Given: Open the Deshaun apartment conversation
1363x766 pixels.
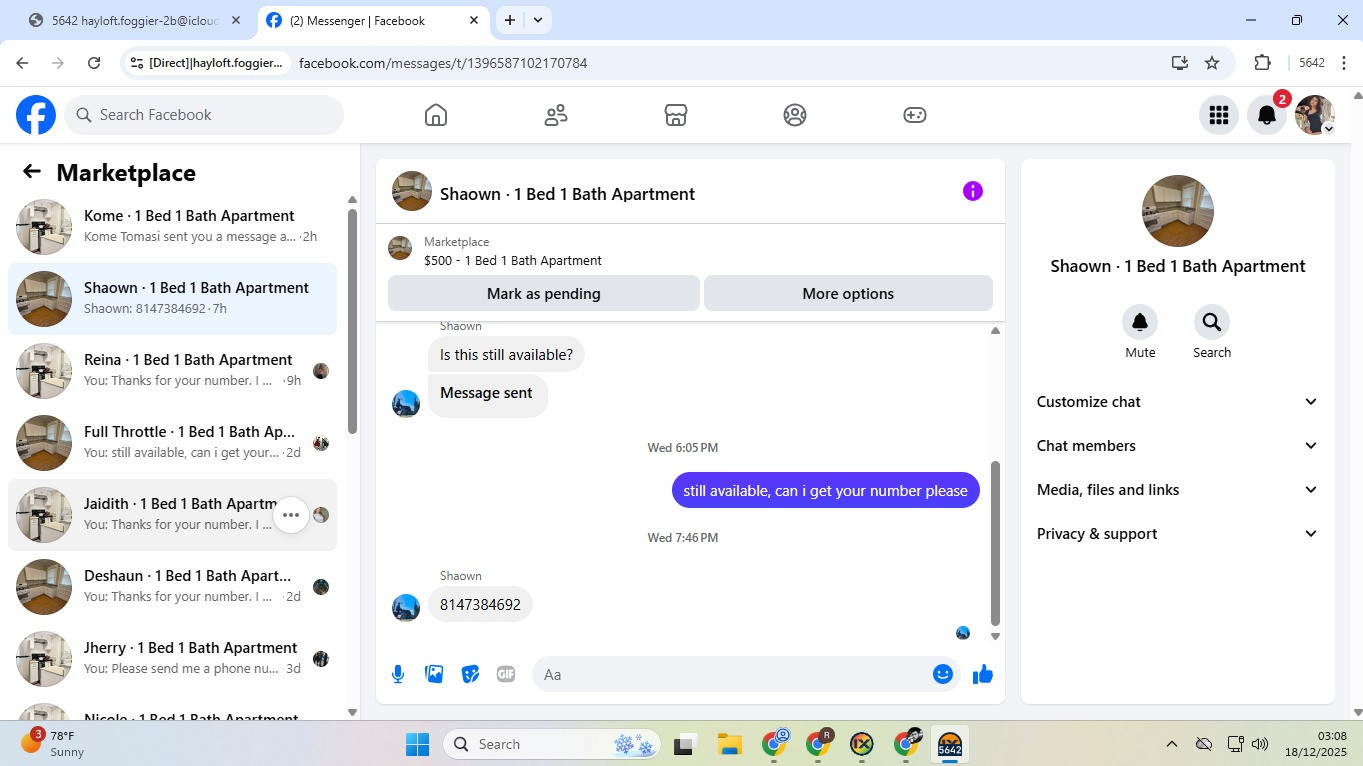Looking at the screenshot, I should click(172, 587).
